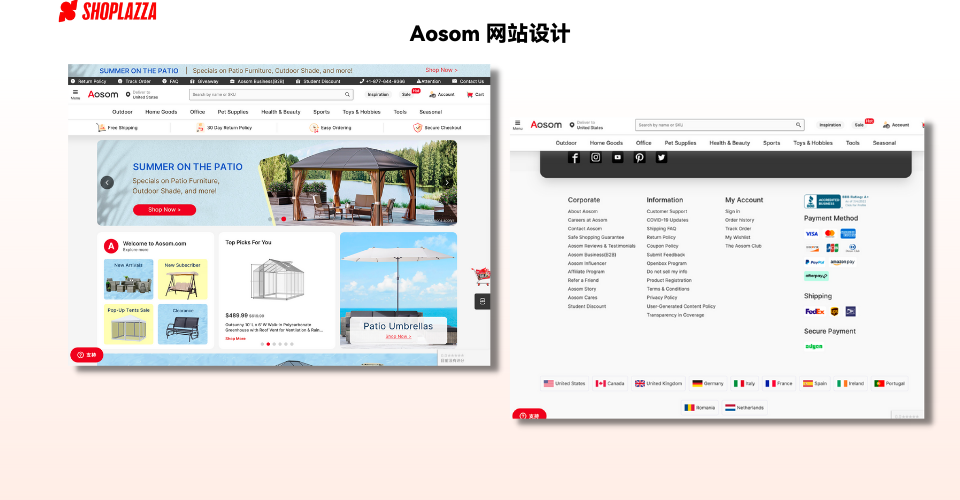Click Sale pill in left homepage header
This screenshot has width=960, height=500.
click(x=407, y=94)
